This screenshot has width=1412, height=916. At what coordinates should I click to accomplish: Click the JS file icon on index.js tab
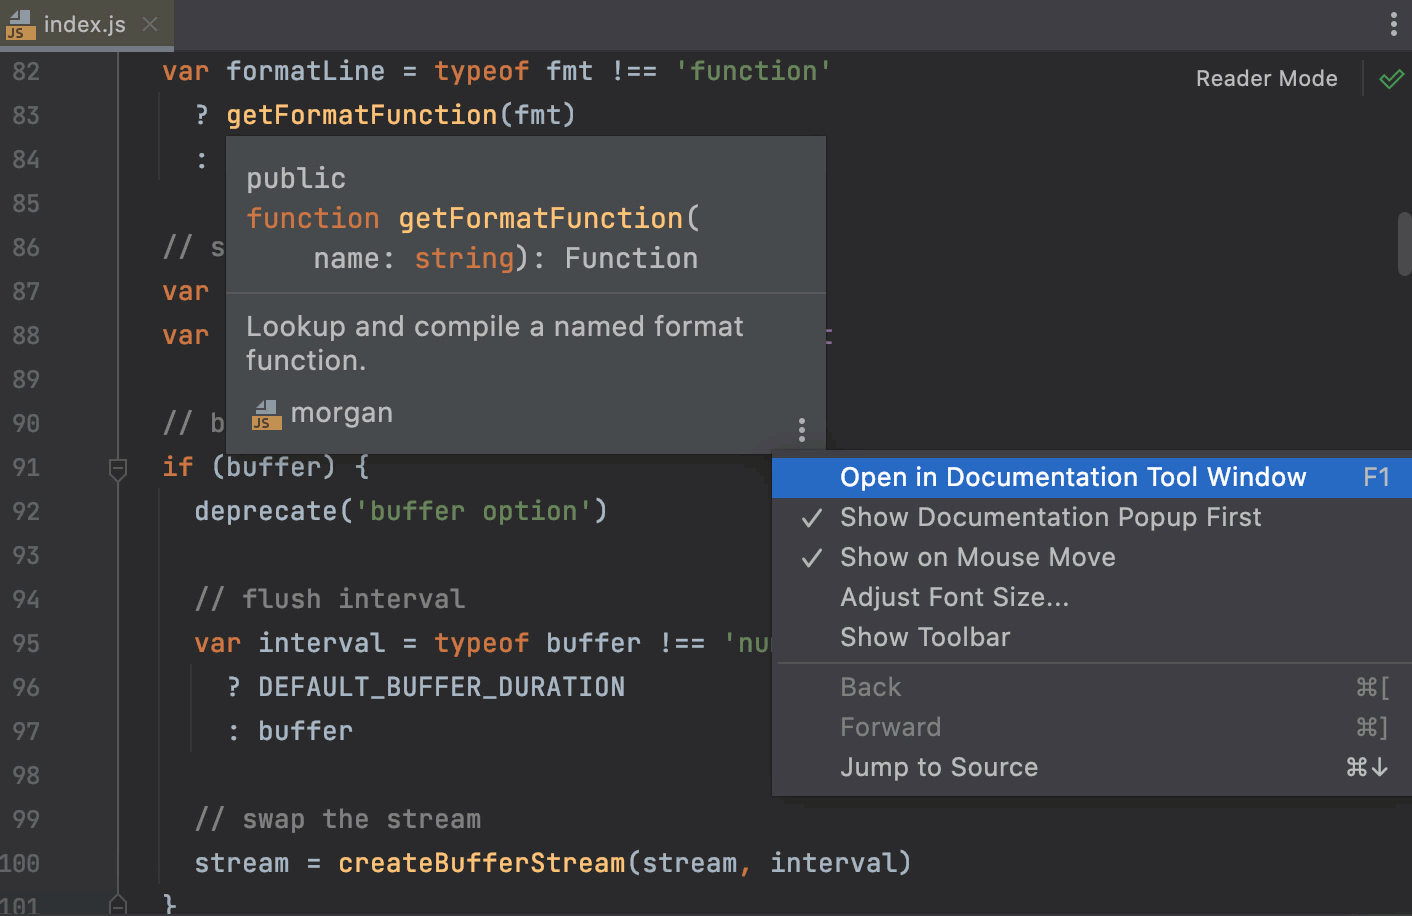tap(20, 25)
